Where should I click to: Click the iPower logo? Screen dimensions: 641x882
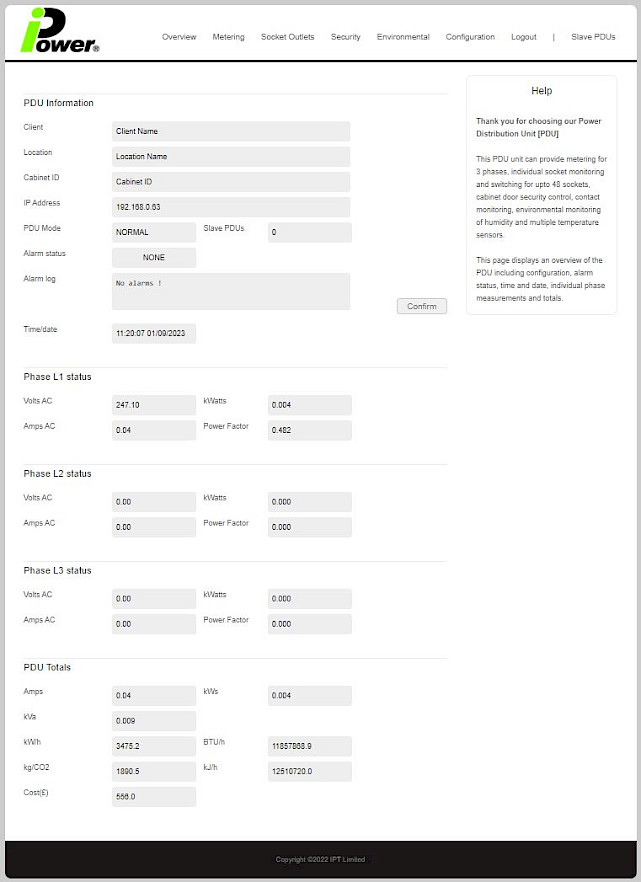point(60,32)
